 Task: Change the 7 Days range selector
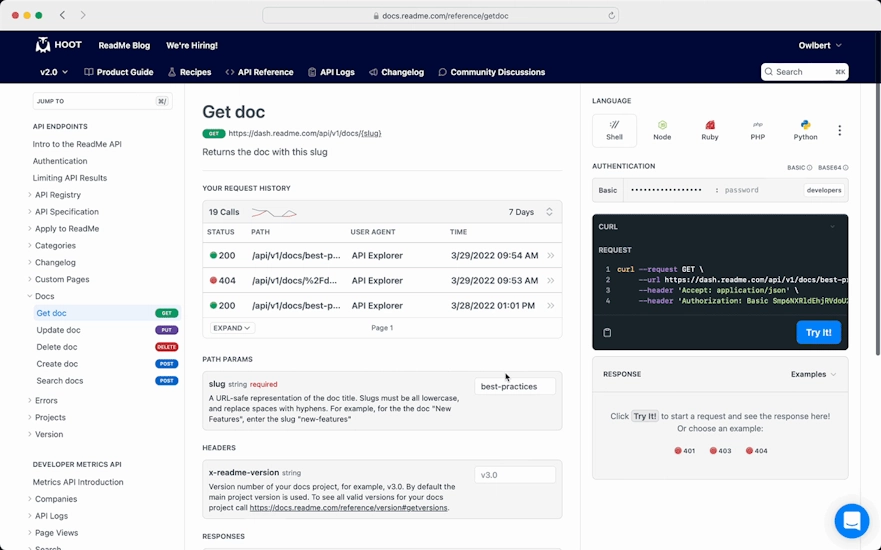click(530, 212)
